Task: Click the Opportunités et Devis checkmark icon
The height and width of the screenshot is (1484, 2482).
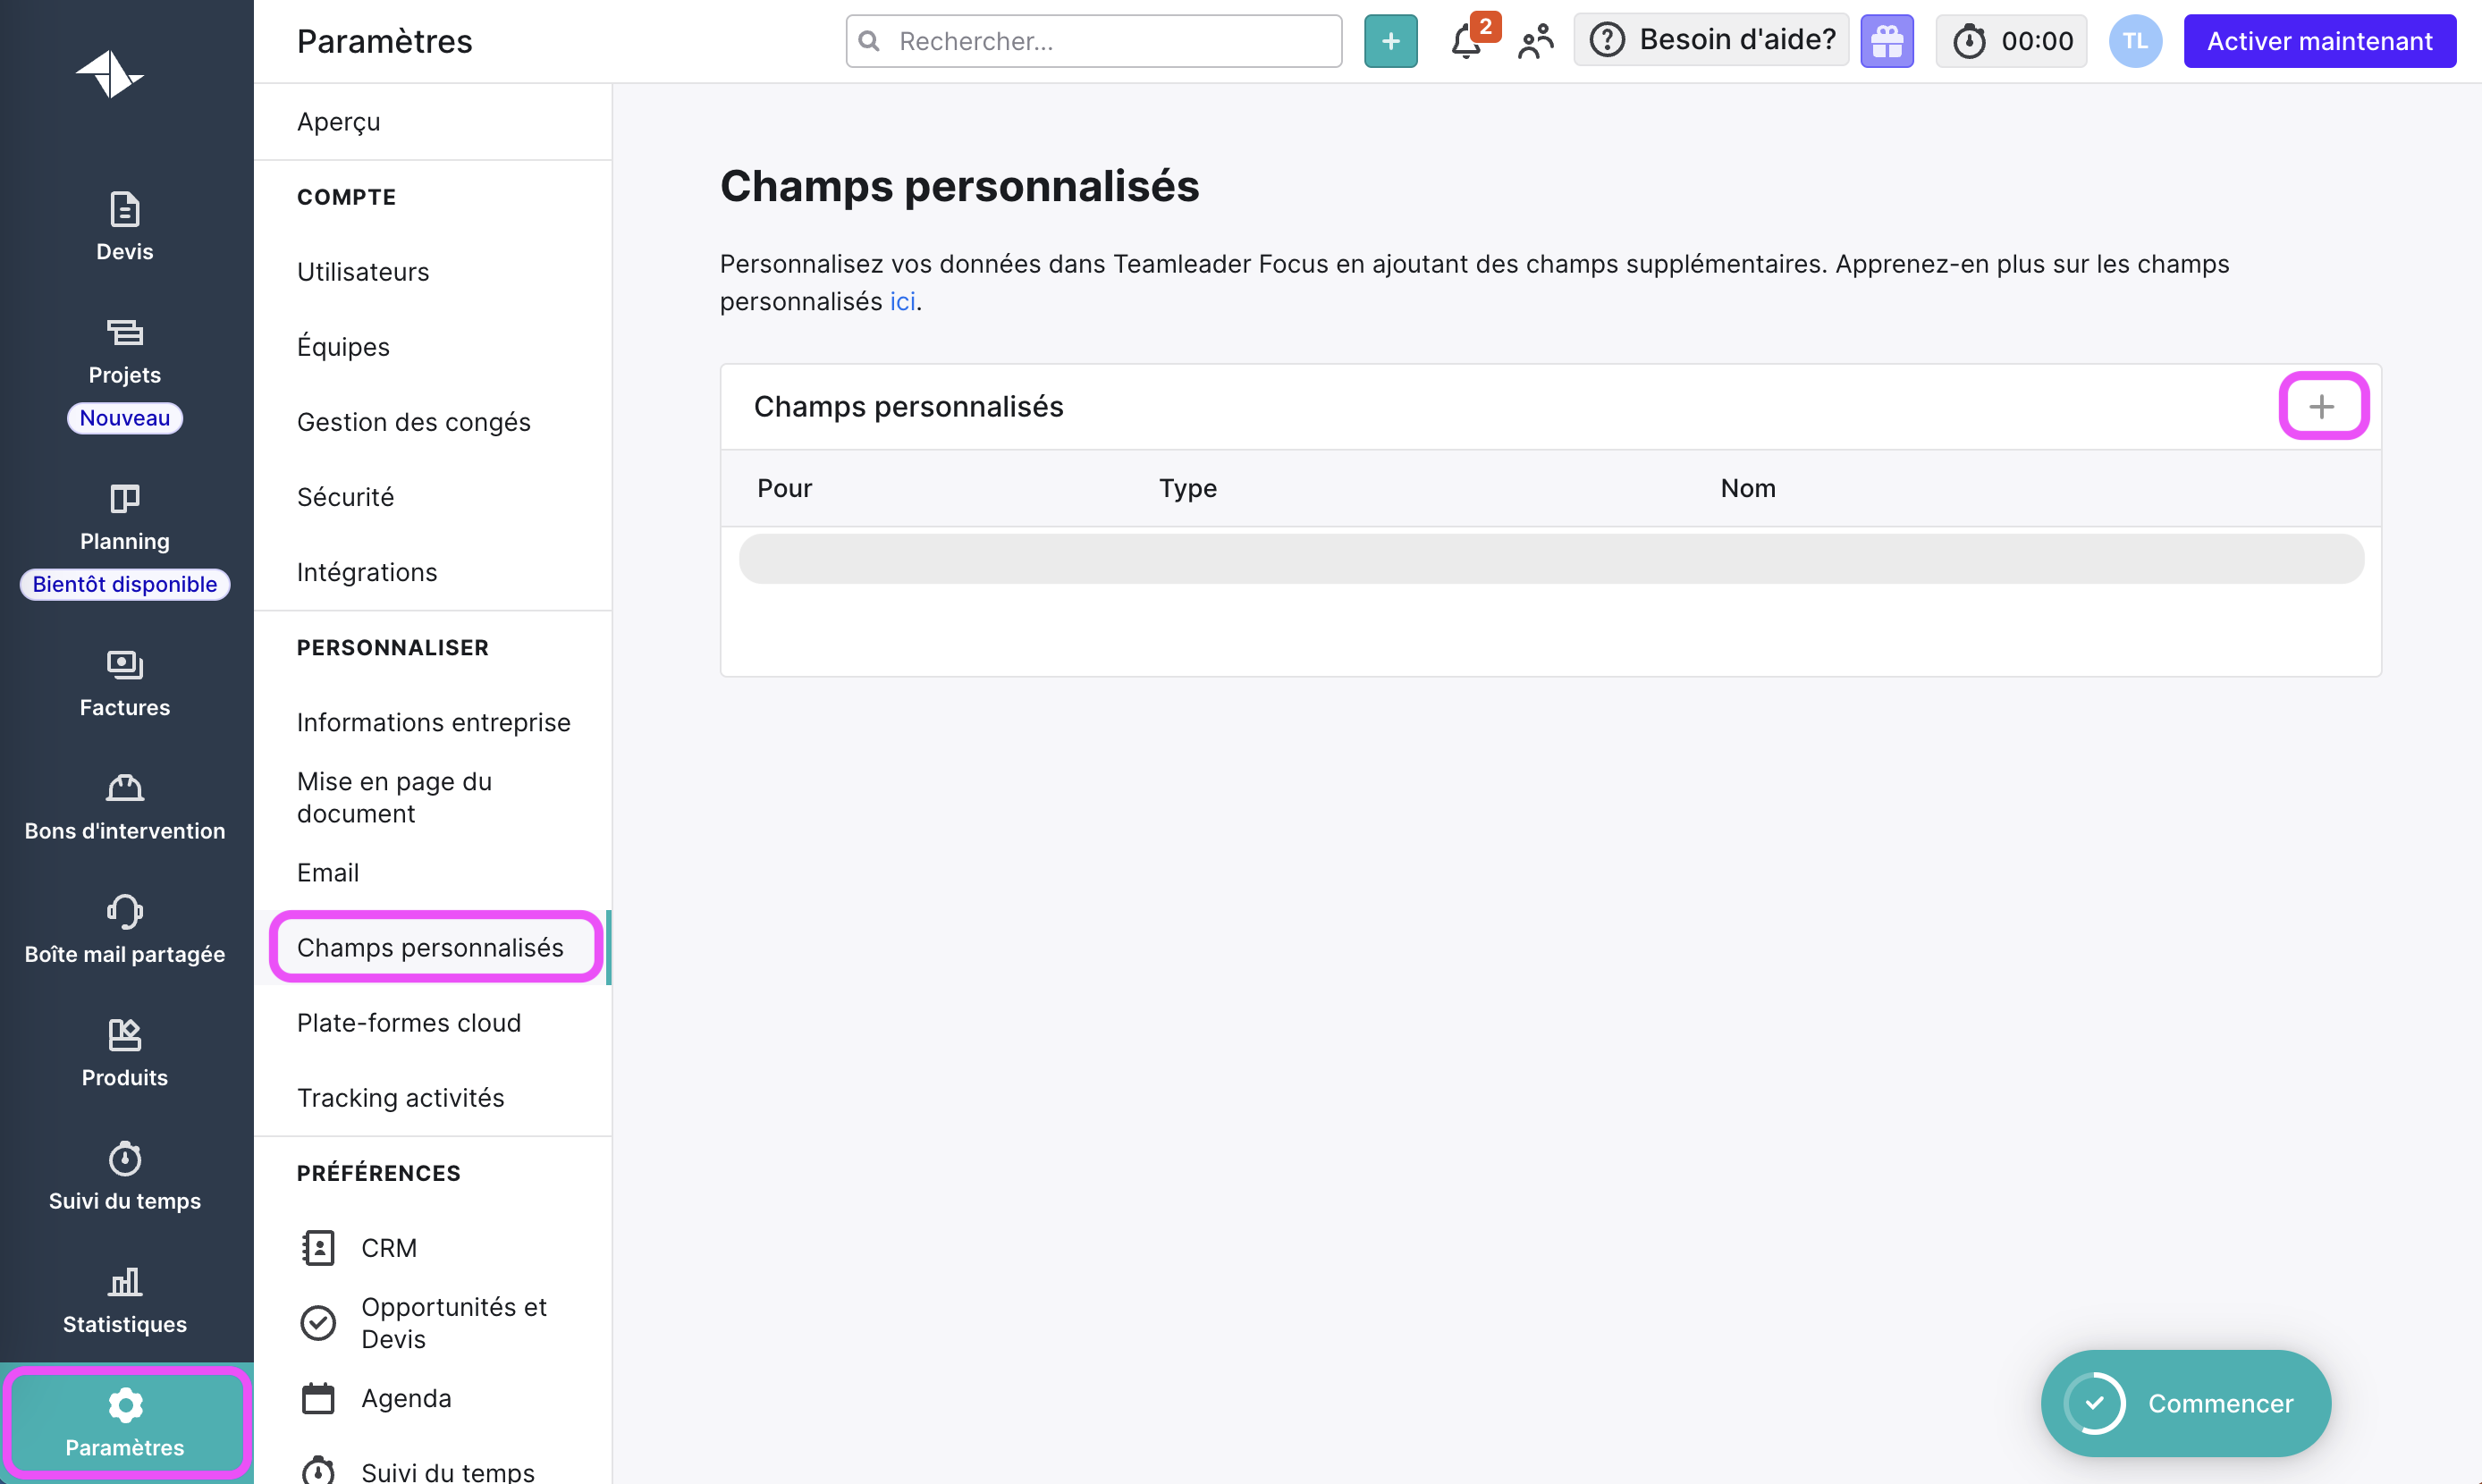Action: 318,1323
